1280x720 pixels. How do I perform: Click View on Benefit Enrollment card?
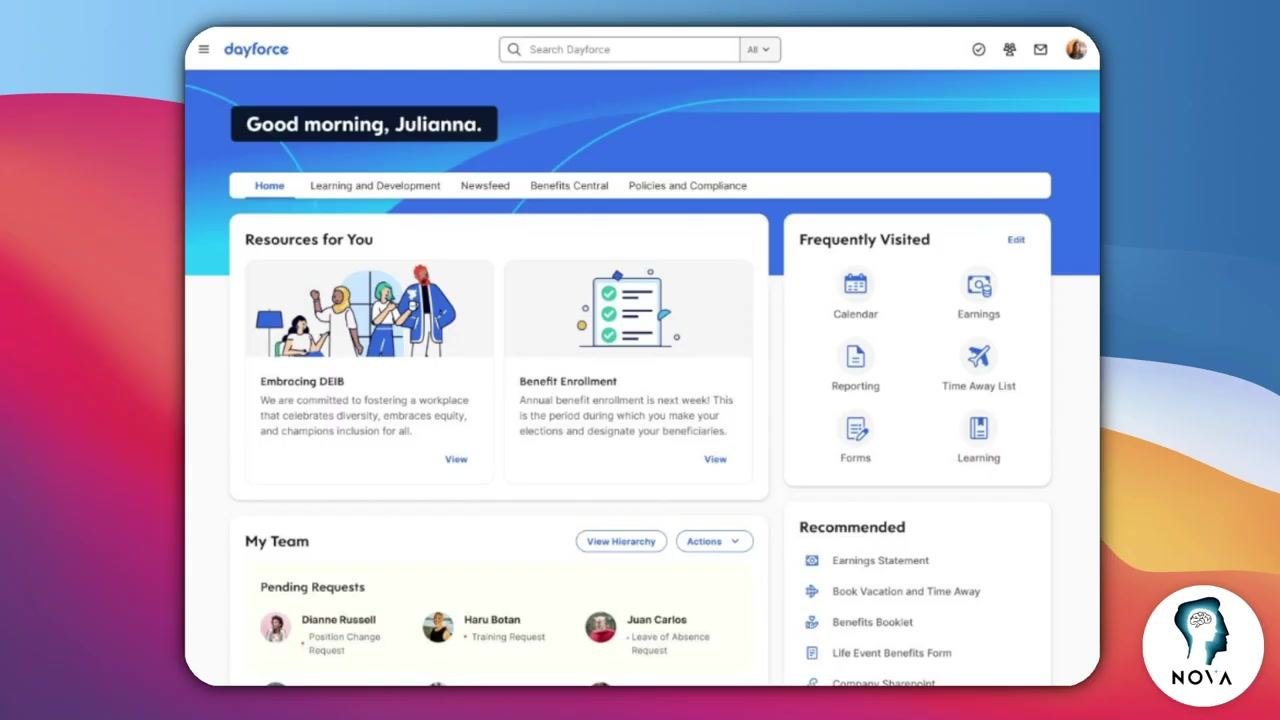click(715, 459)
